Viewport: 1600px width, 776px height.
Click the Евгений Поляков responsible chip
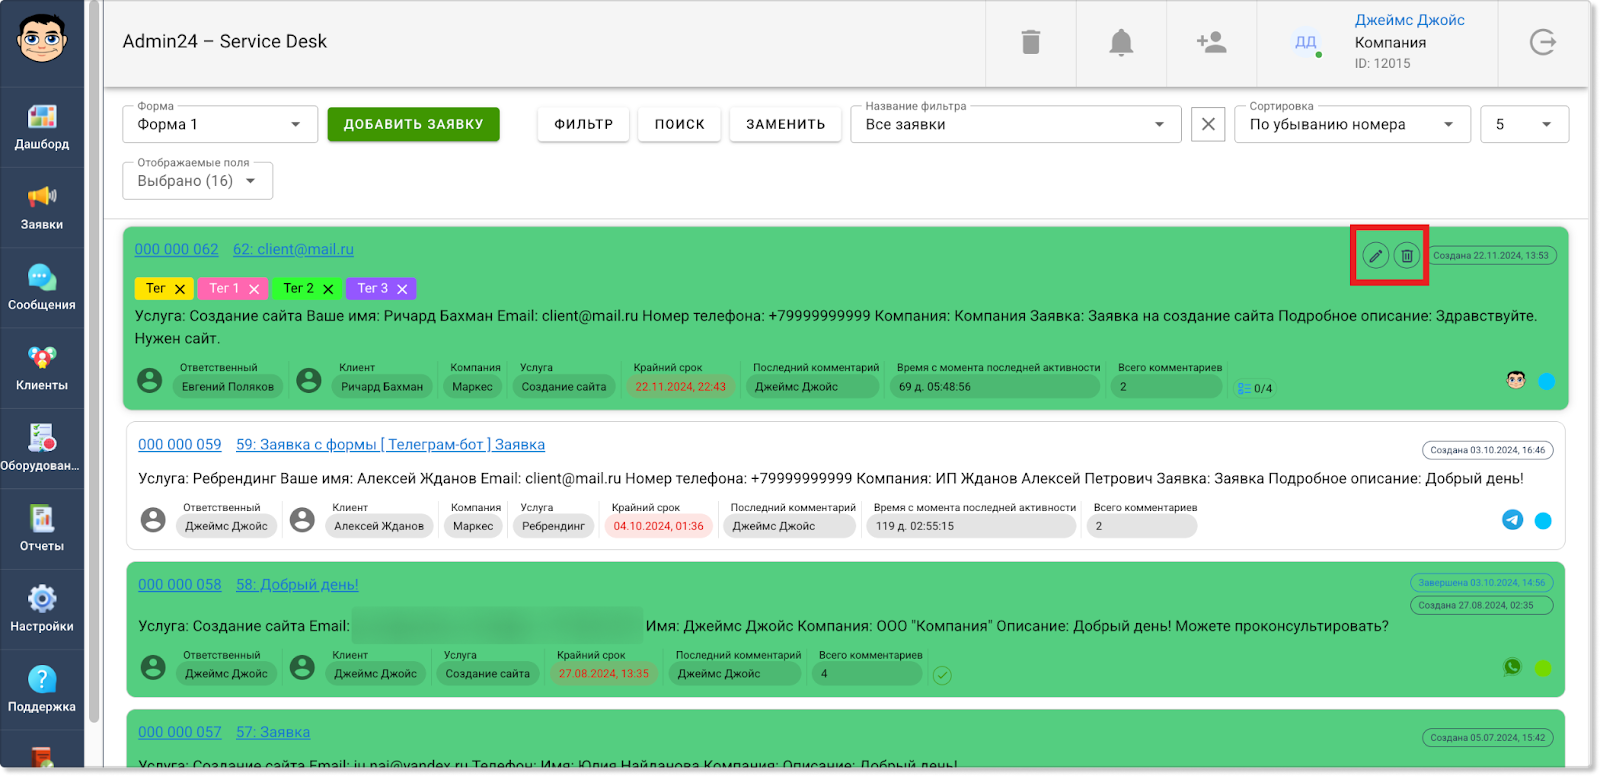pyautogui.click(x=228, y=387)
